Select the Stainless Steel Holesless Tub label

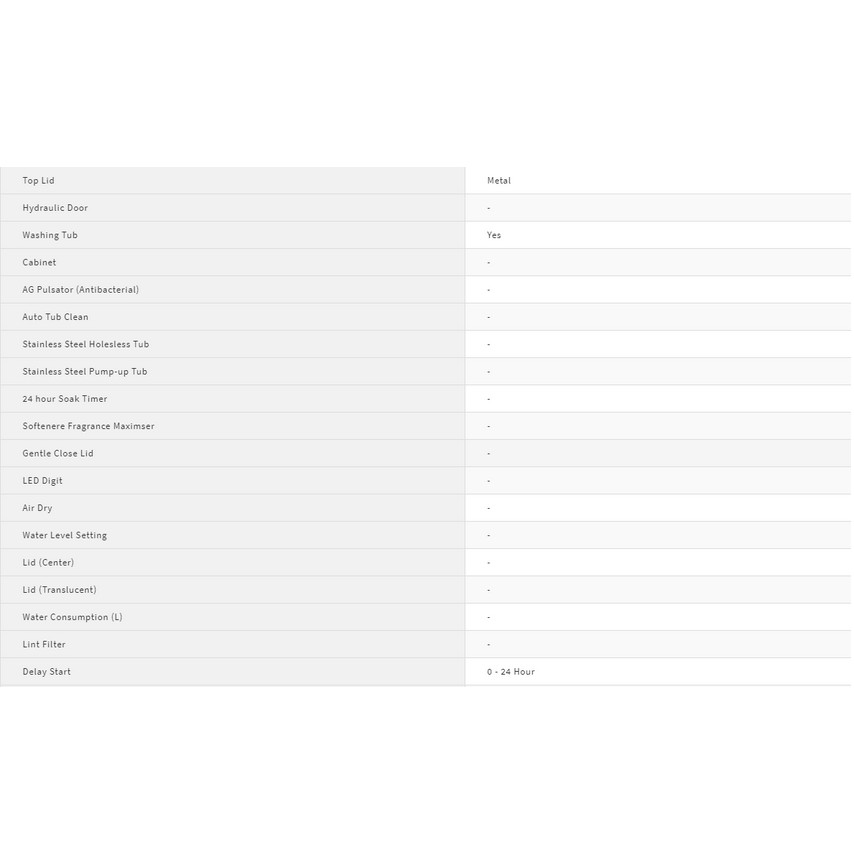(x=86, y=344)
